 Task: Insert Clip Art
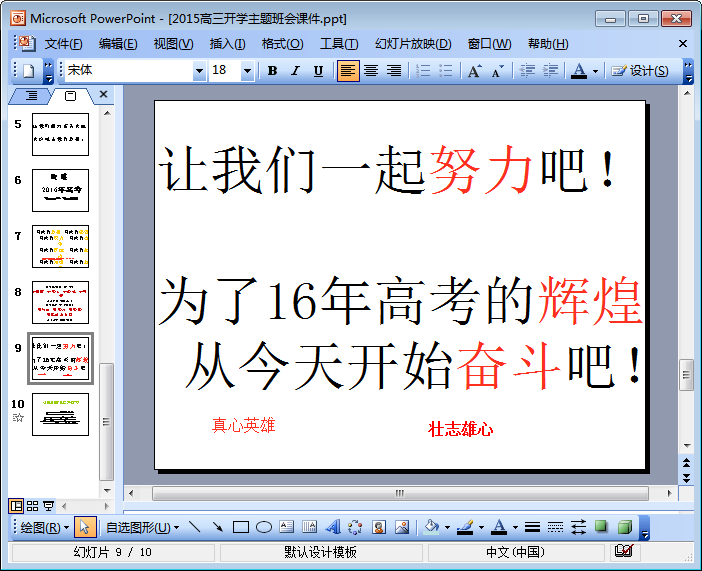379,527
